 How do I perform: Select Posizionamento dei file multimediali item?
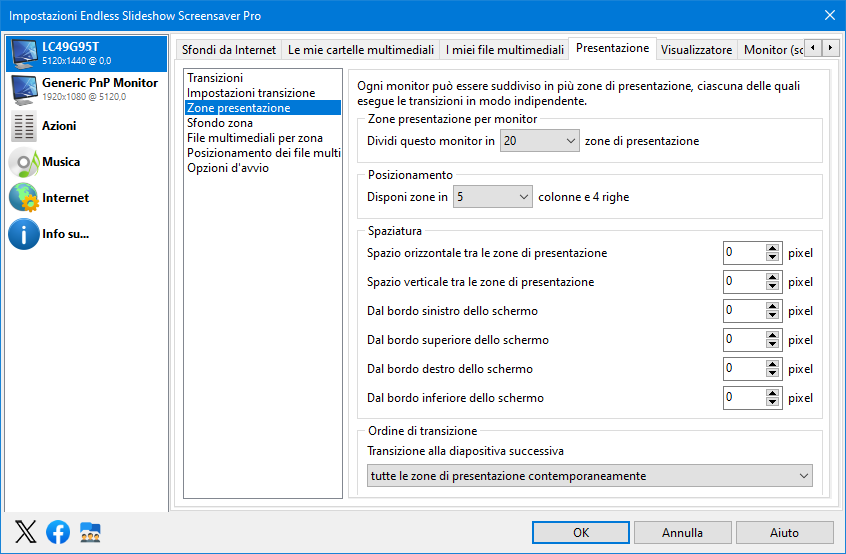pos(263,153)
